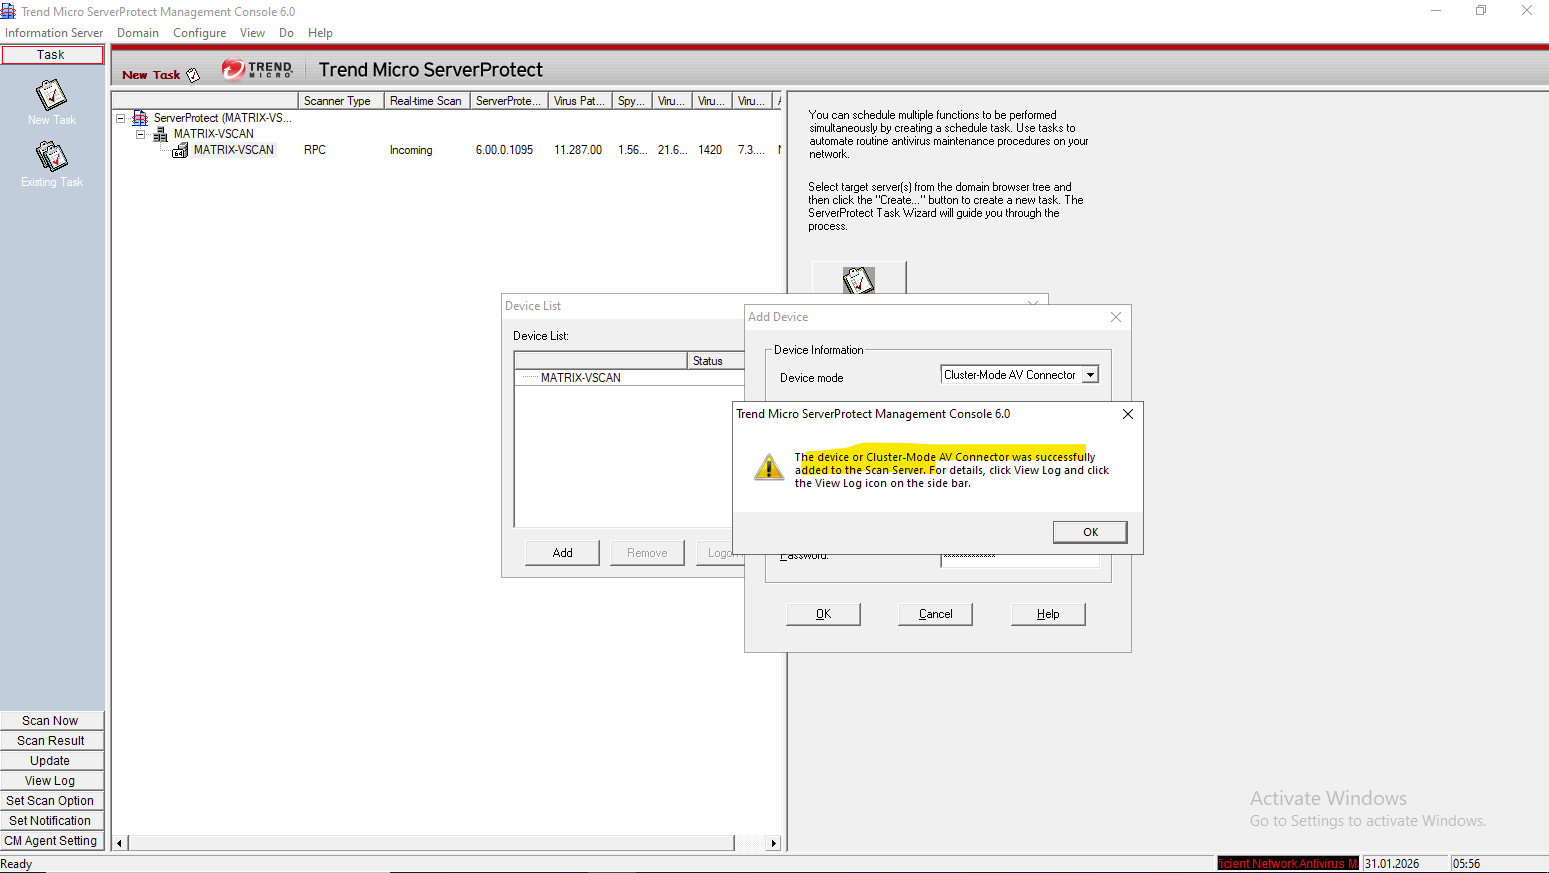Open the Existing Task sidebar icon
The width and height of the screenshot is (1549, 873).
pos(51,157)
